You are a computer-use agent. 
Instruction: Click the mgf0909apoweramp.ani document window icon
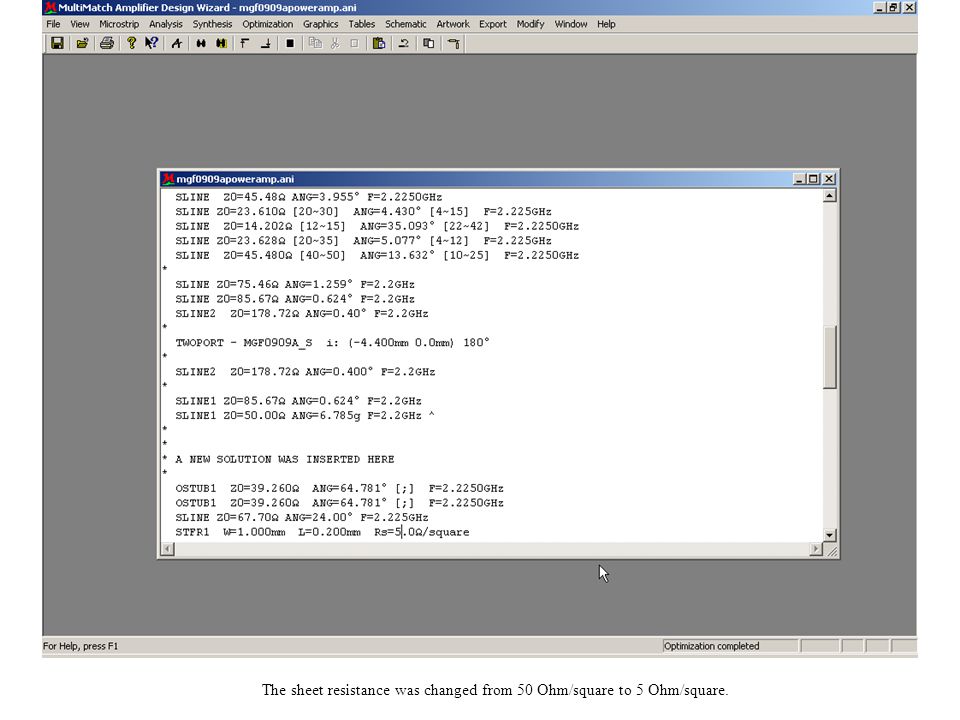168,179
